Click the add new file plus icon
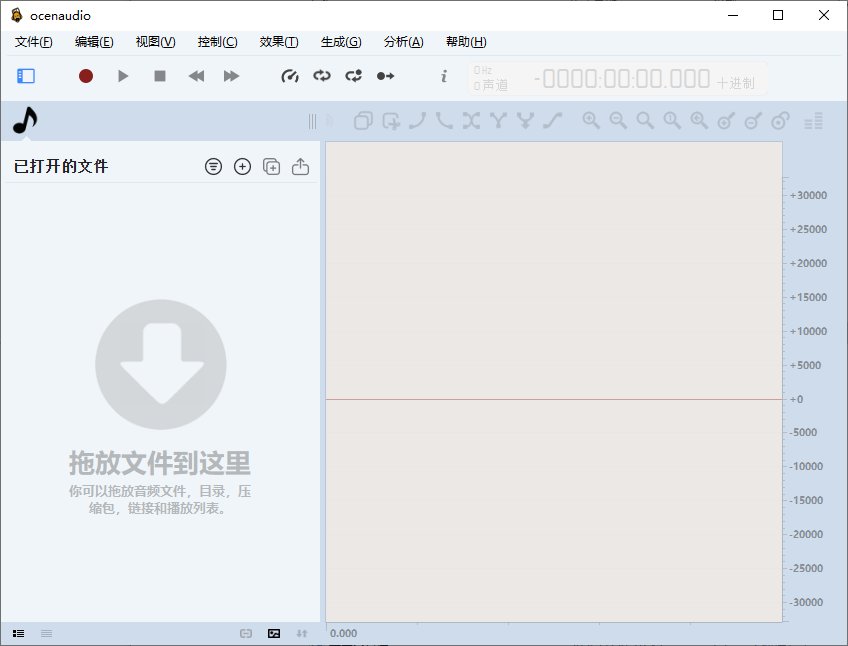Viewport: 848px width, 646px height. tap(242, 167)
